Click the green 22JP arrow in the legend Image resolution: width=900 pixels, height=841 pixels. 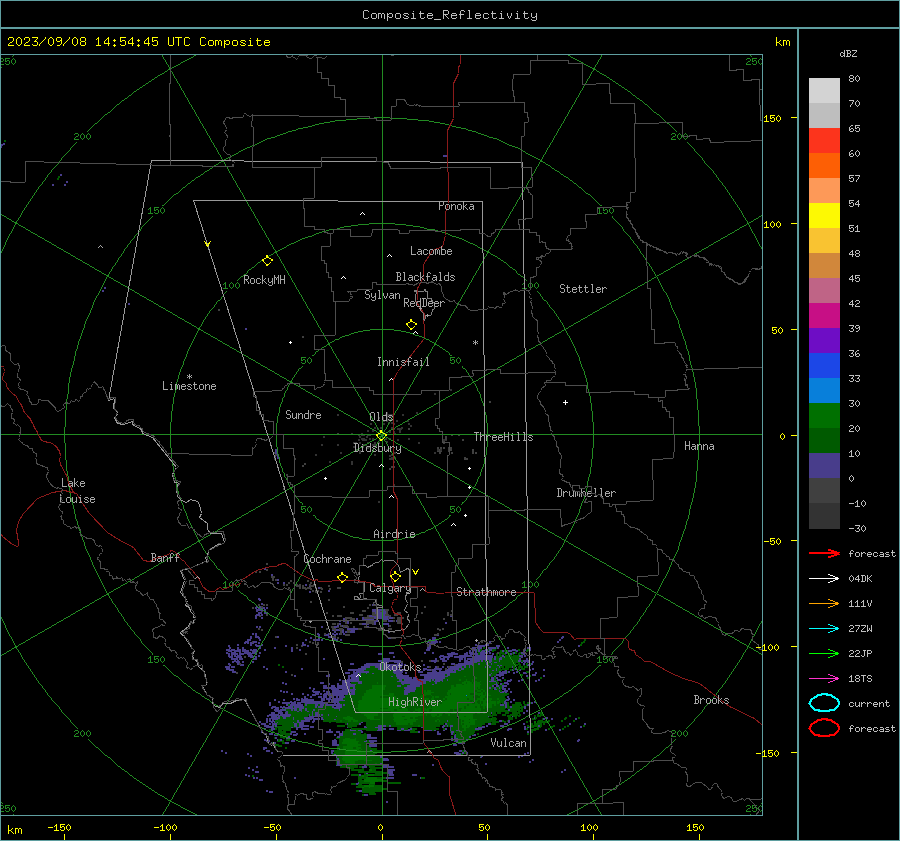point(824,653)
